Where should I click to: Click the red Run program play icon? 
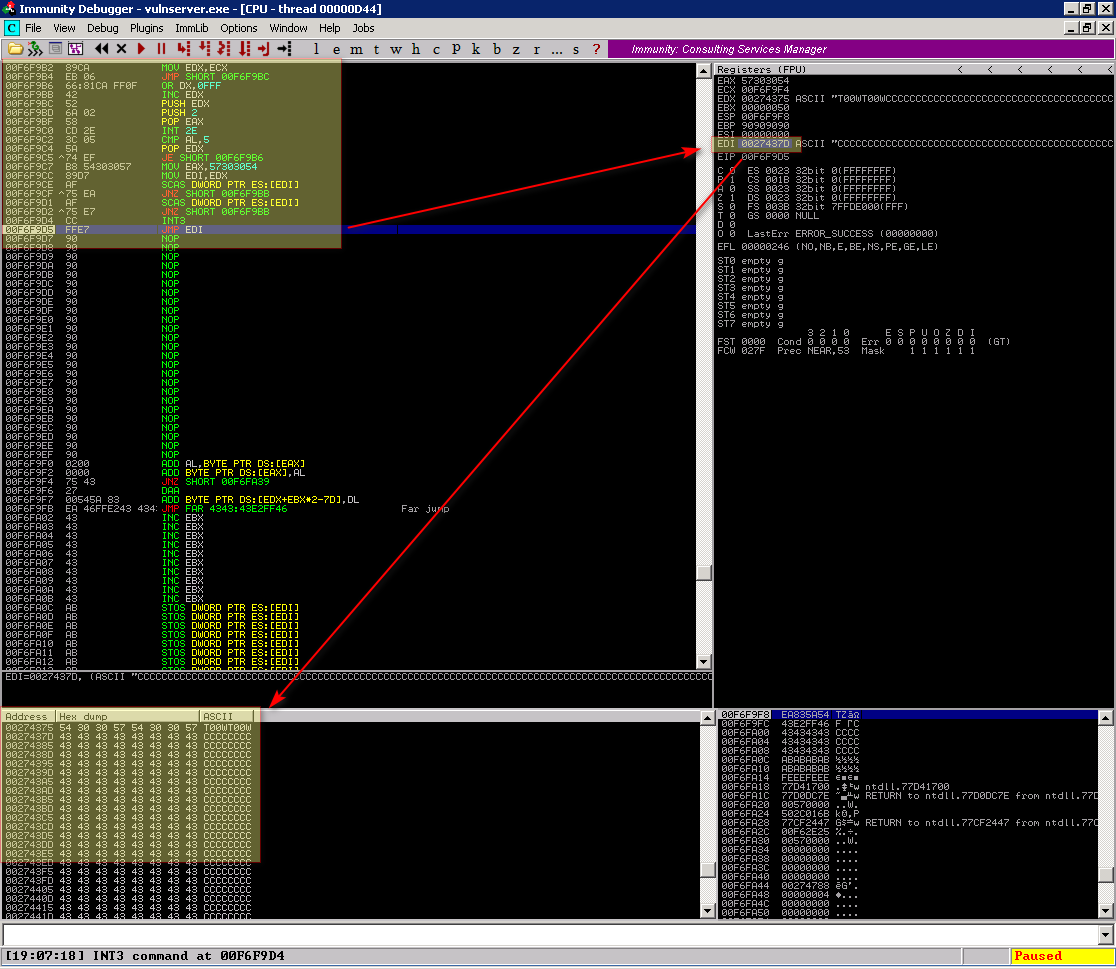pyautogui.click(x=142, y=49)
